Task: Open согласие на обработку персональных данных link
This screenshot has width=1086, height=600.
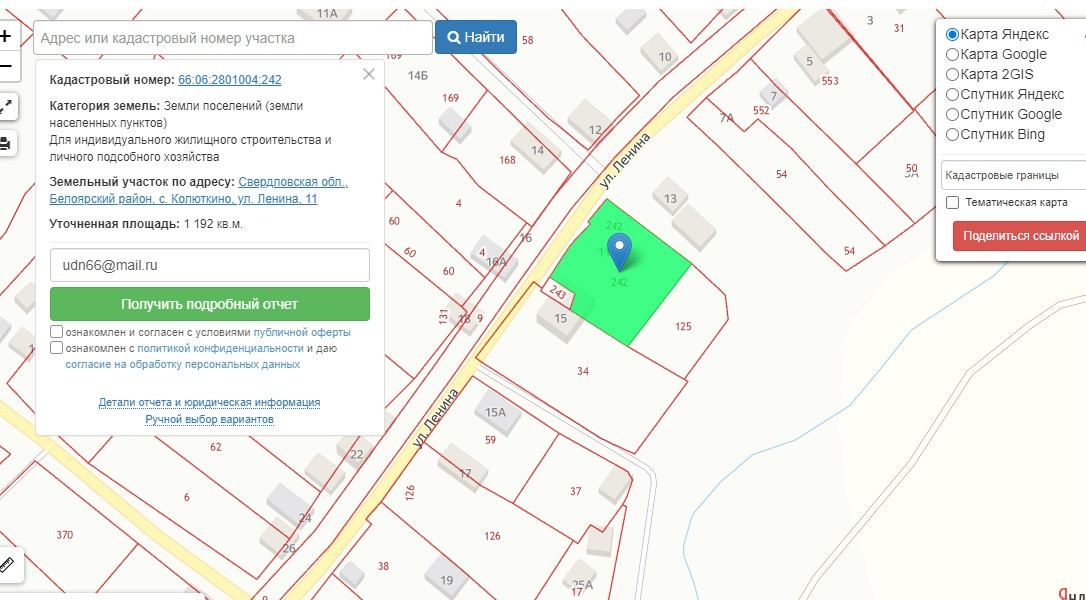Action: (183, 364)
